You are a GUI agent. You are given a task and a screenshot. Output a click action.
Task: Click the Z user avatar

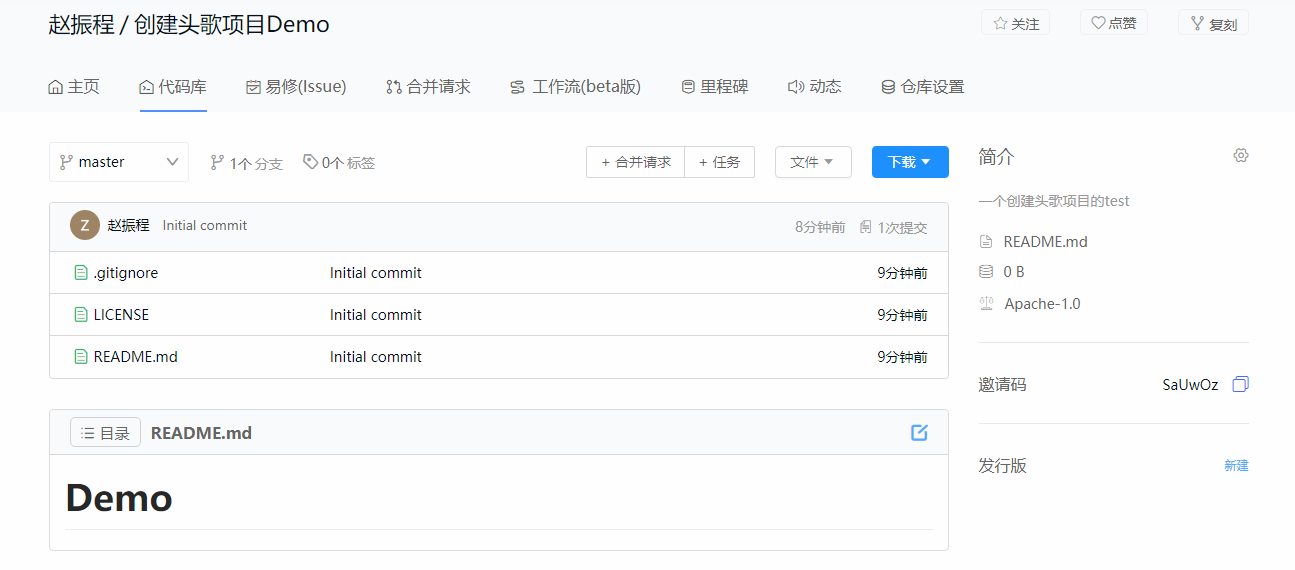point(85,226)
